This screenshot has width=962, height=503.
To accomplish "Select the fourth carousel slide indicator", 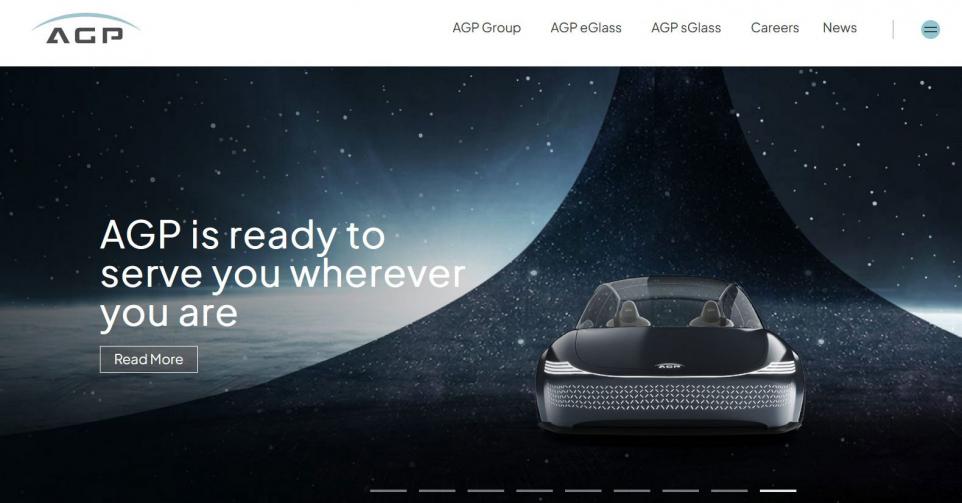I will [534, 491].
